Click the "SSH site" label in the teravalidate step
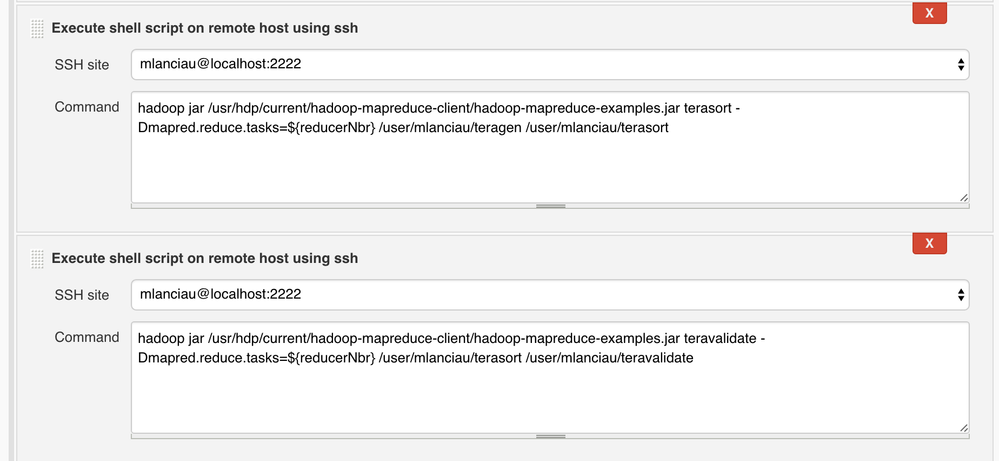This screenshot has height=461, width=999. pyautogui.click(x=82, y=295)
